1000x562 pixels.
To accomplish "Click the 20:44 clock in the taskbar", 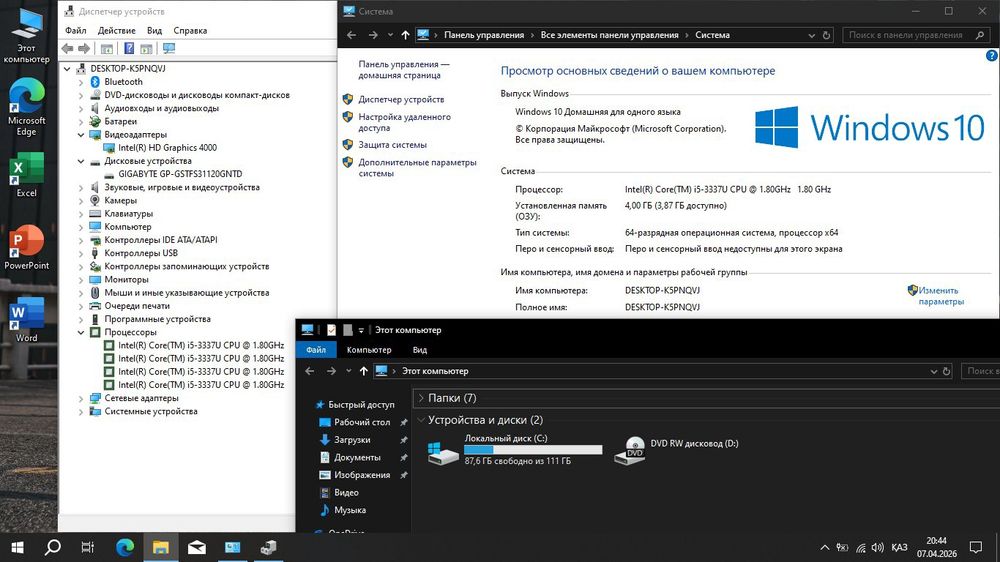I will click(x=936, y=541).
